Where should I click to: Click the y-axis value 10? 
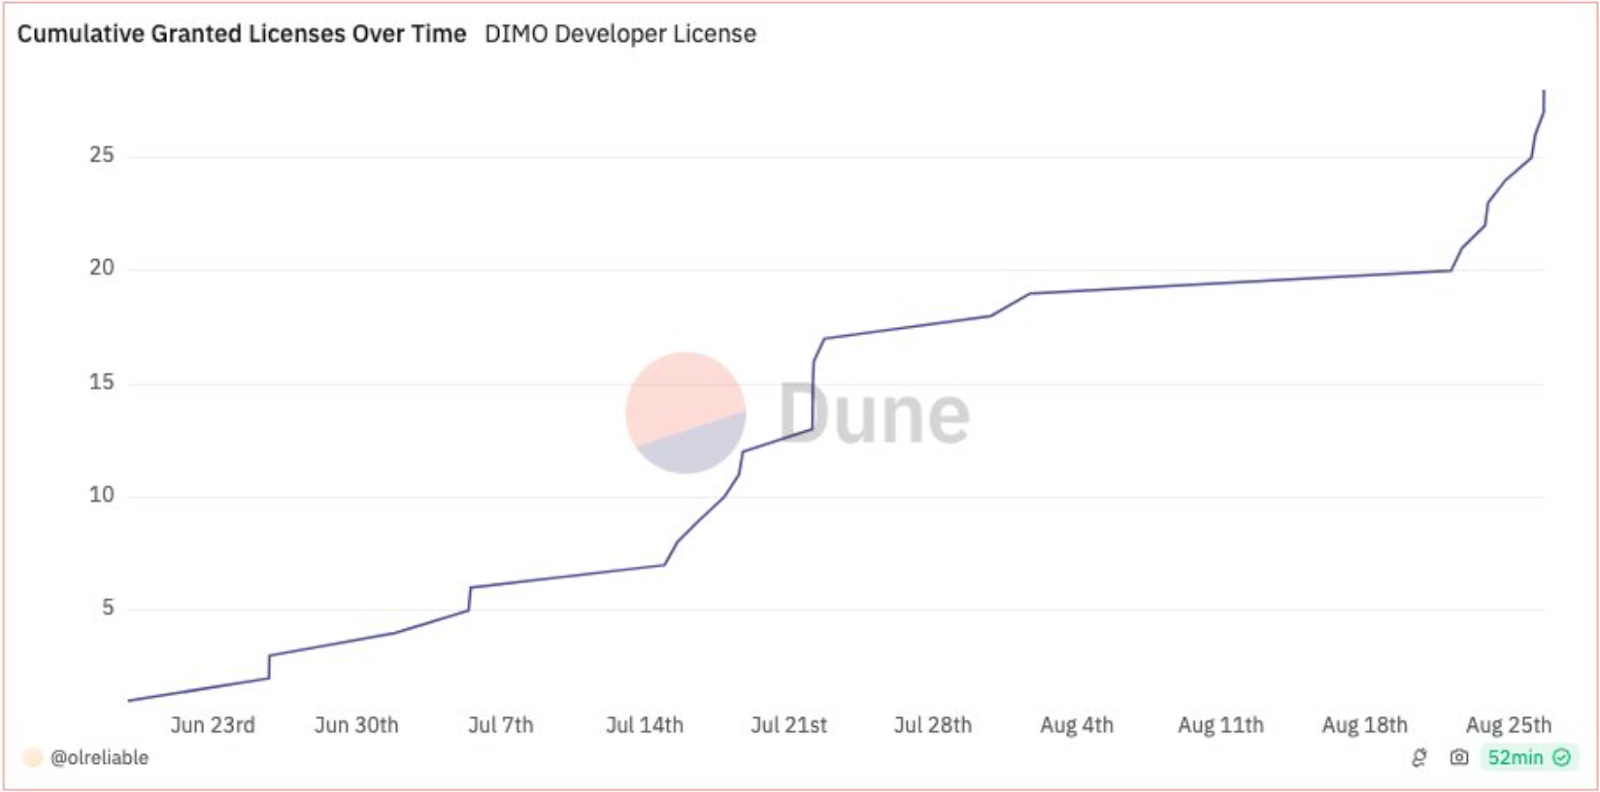coord(102,495)
